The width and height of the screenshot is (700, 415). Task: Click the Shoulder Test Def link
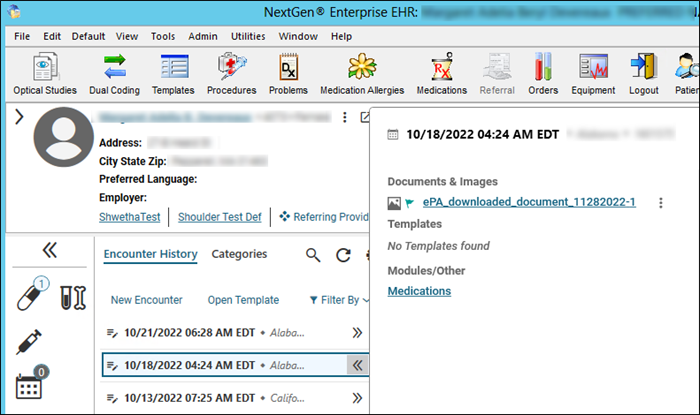click(x=220, y=217)
